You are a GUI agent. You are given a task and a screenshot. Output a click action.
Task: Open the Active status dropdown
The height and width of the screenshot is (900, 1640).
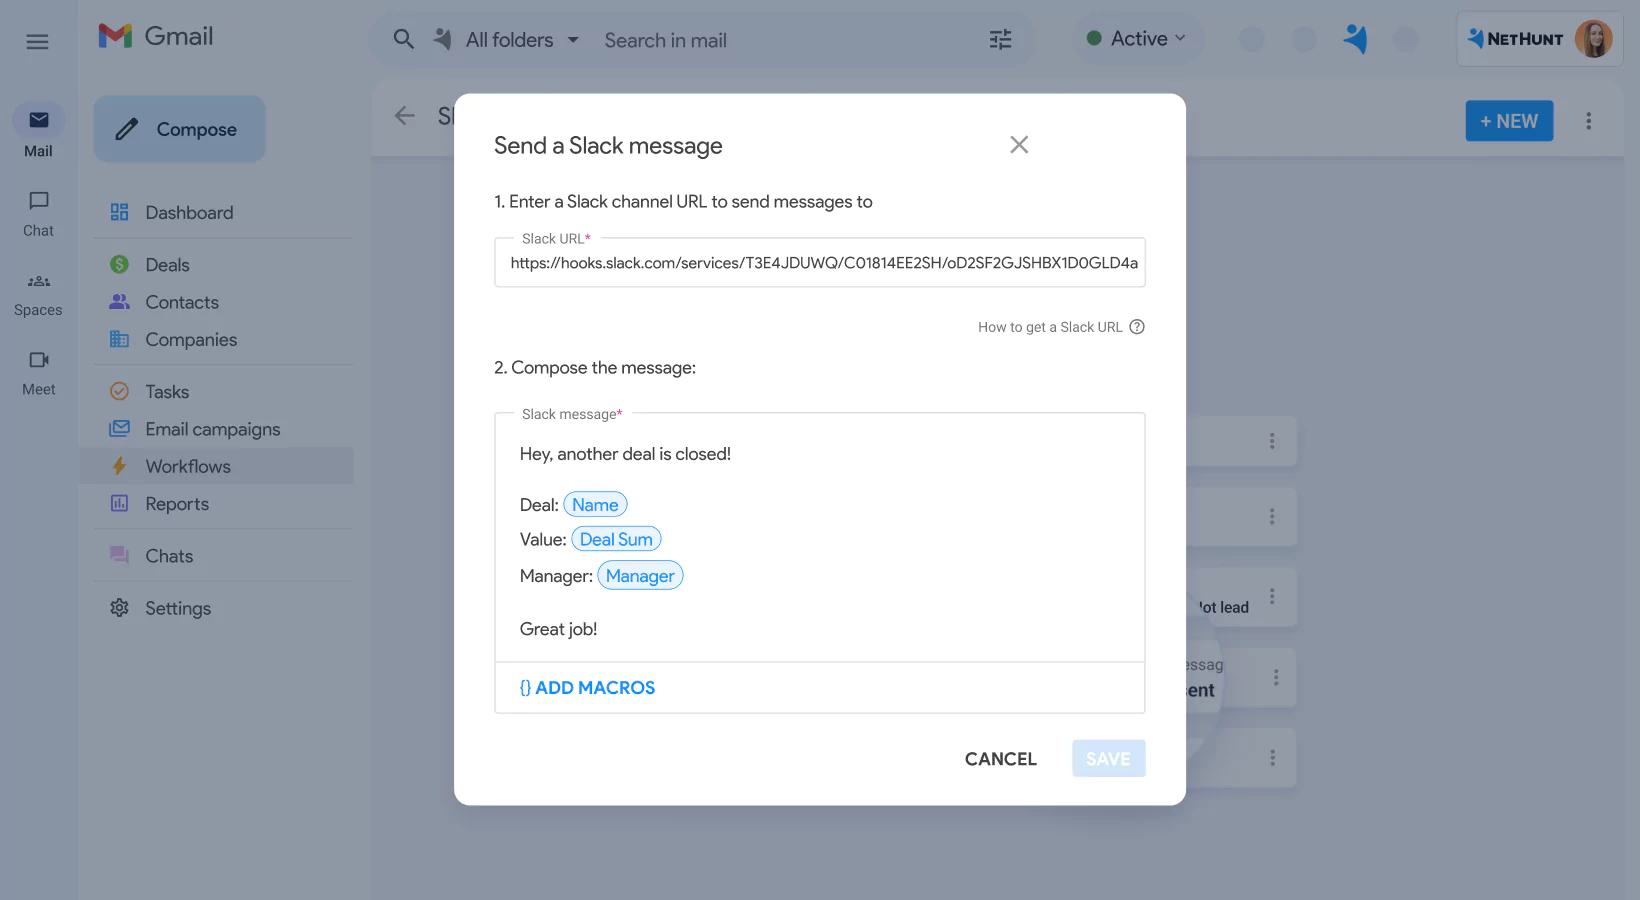click(x=1137, y=38)
